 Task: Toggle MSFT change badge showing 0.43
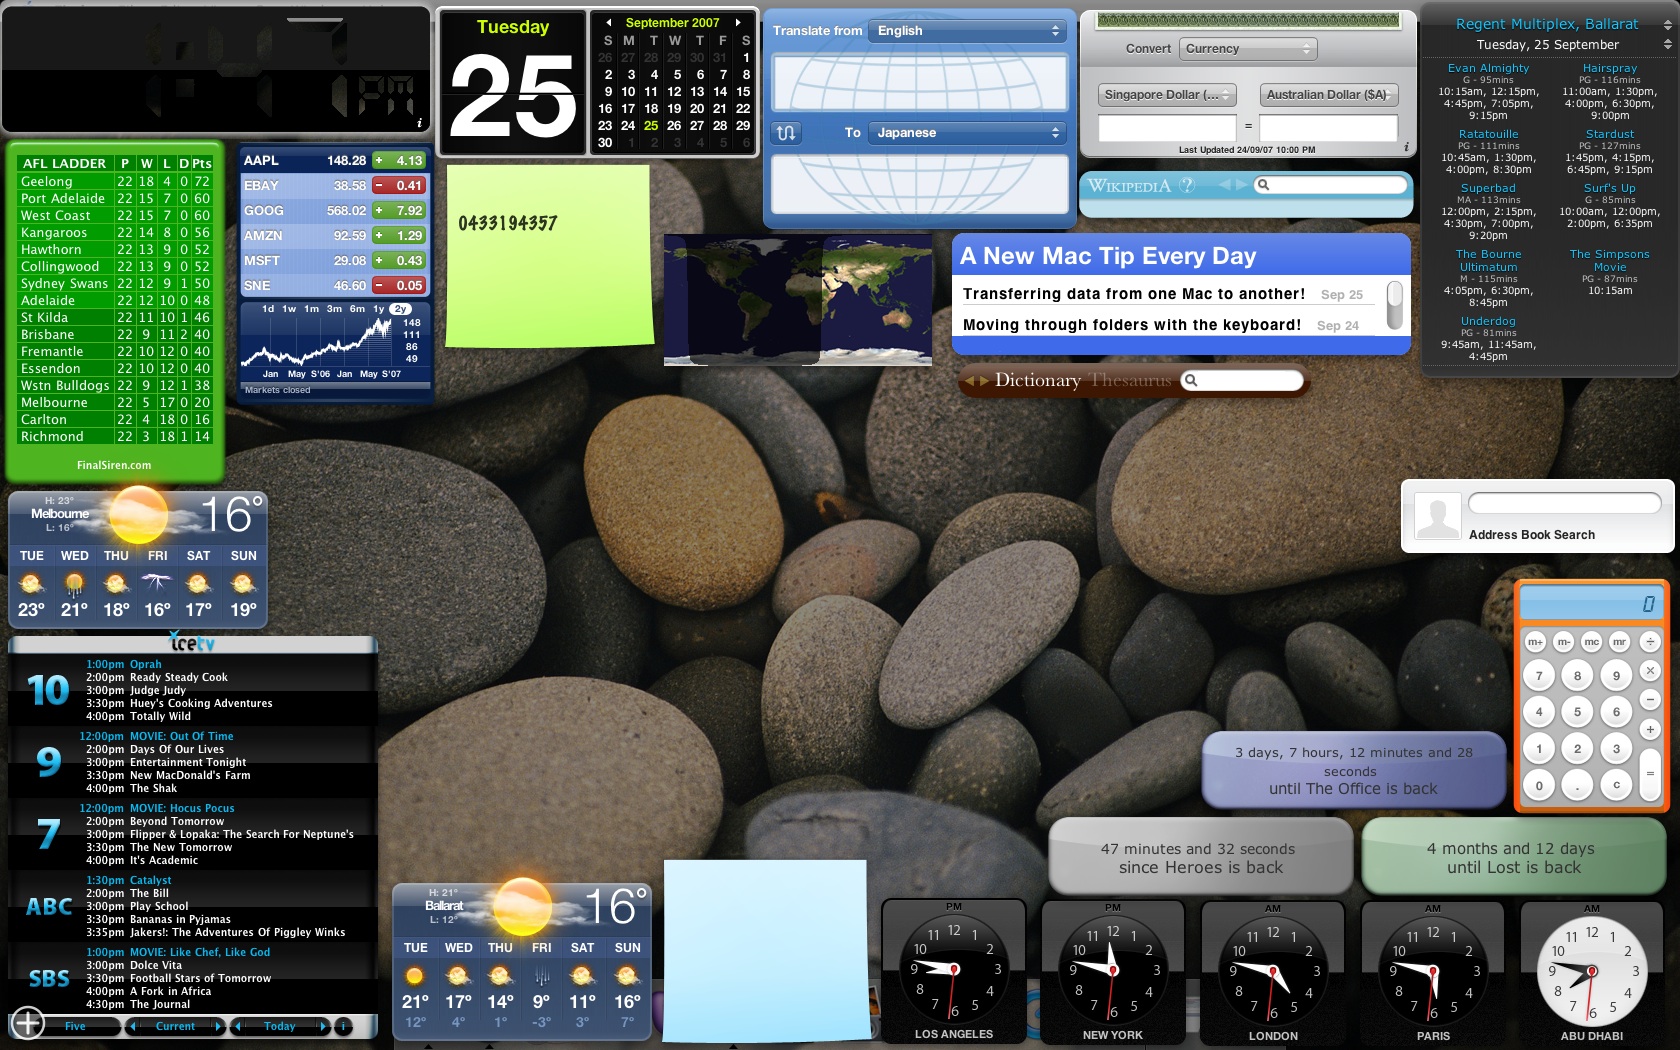point(399,260)
